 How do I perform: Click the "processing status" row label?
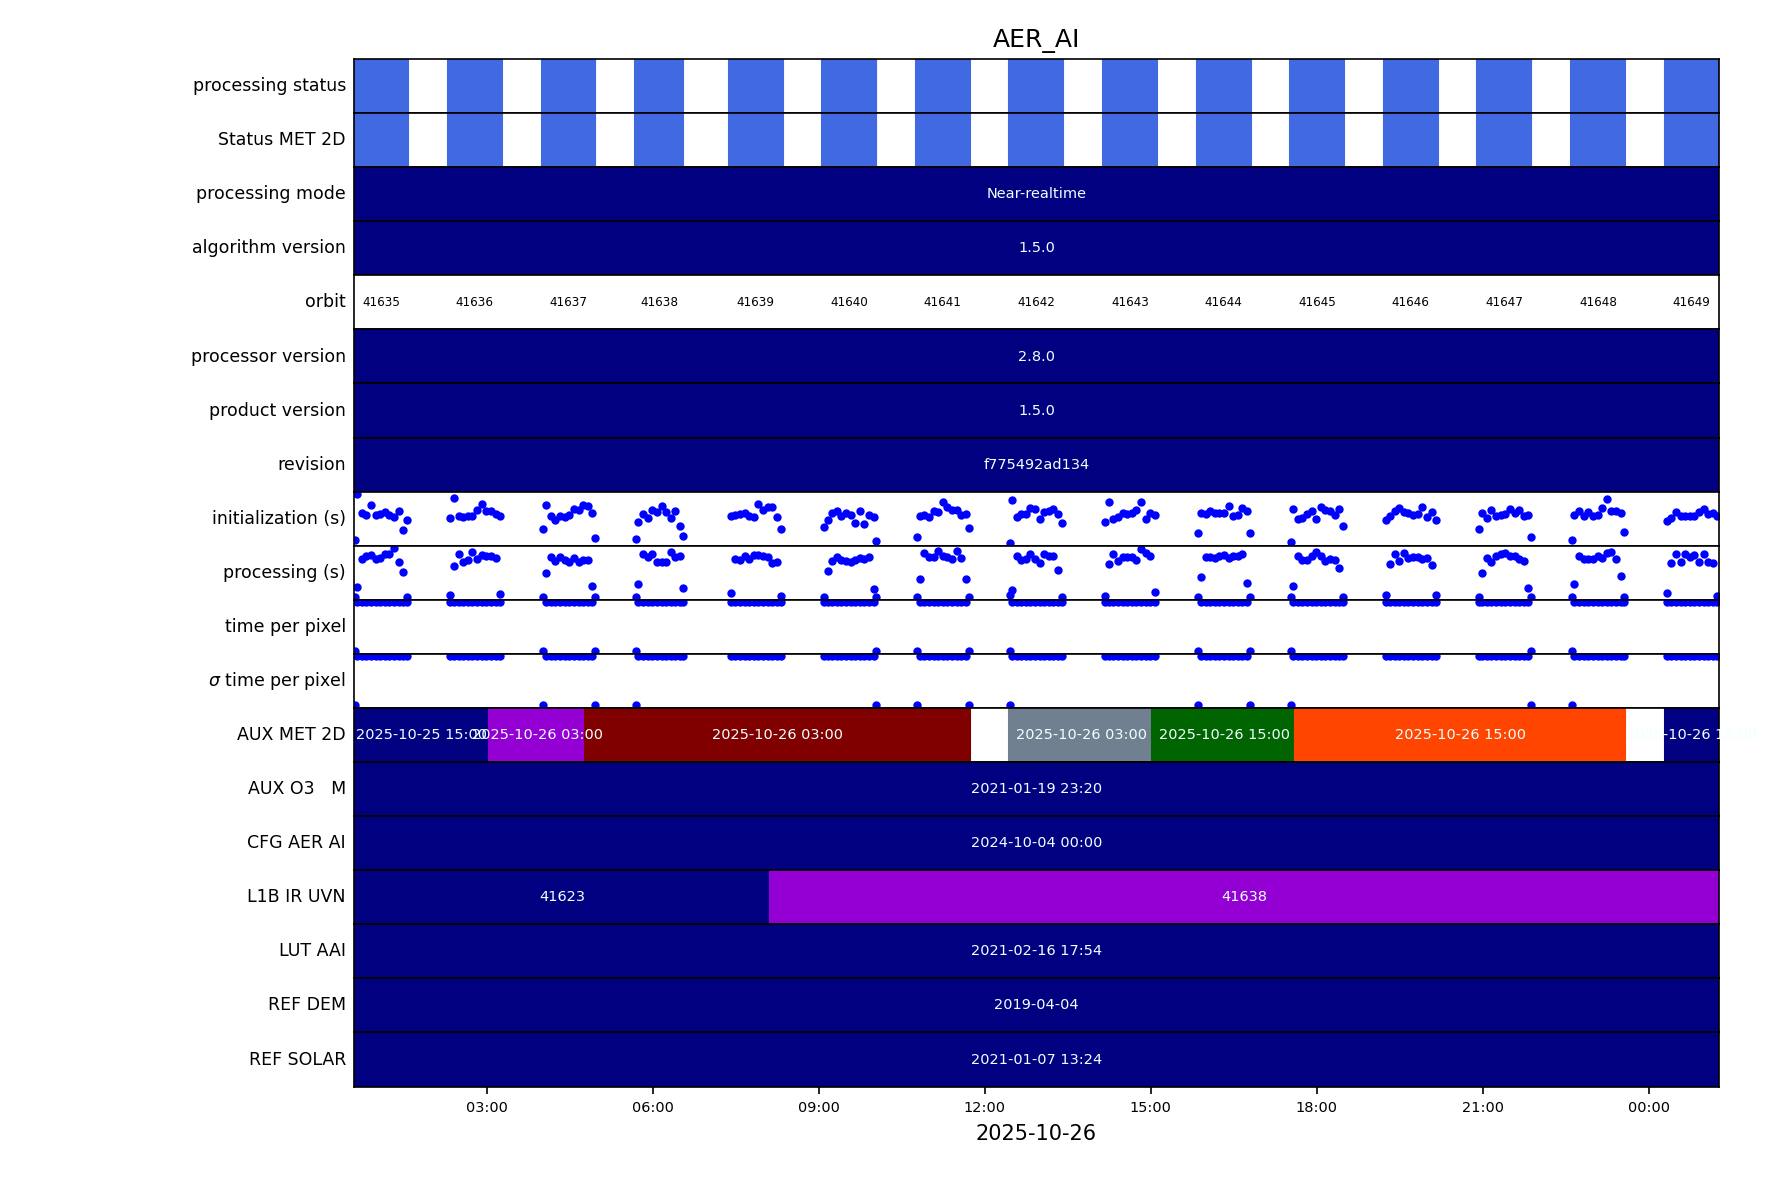[269, 86]
